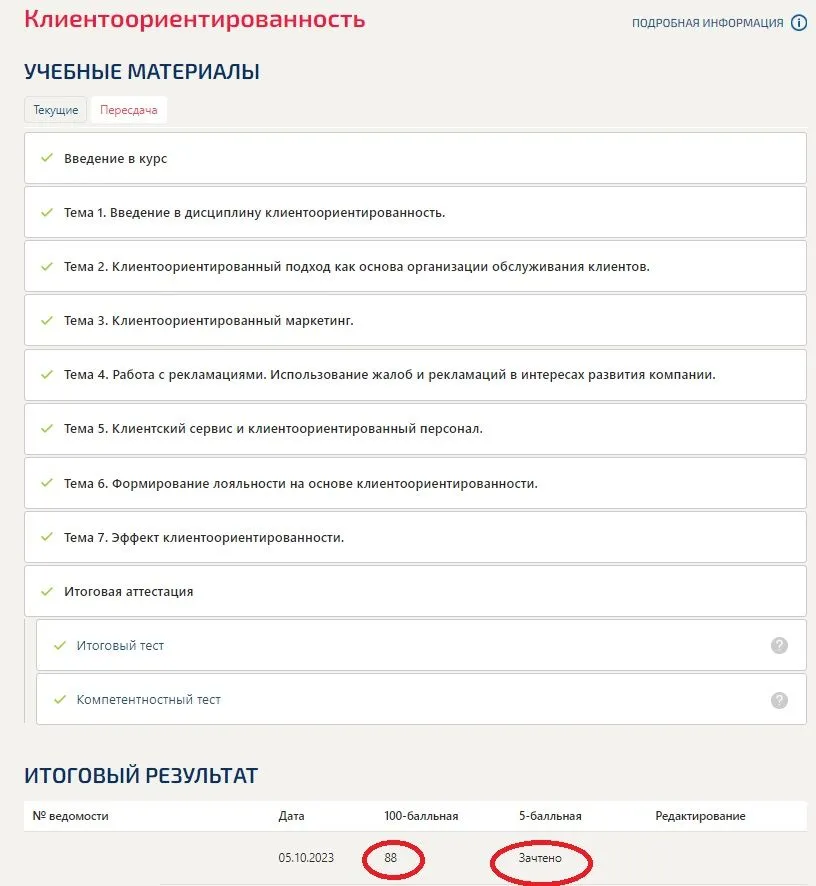Screen dimensions: 816x886
Task: Click help icon beside Итоговый тест
Action: (x=780, y=646)
